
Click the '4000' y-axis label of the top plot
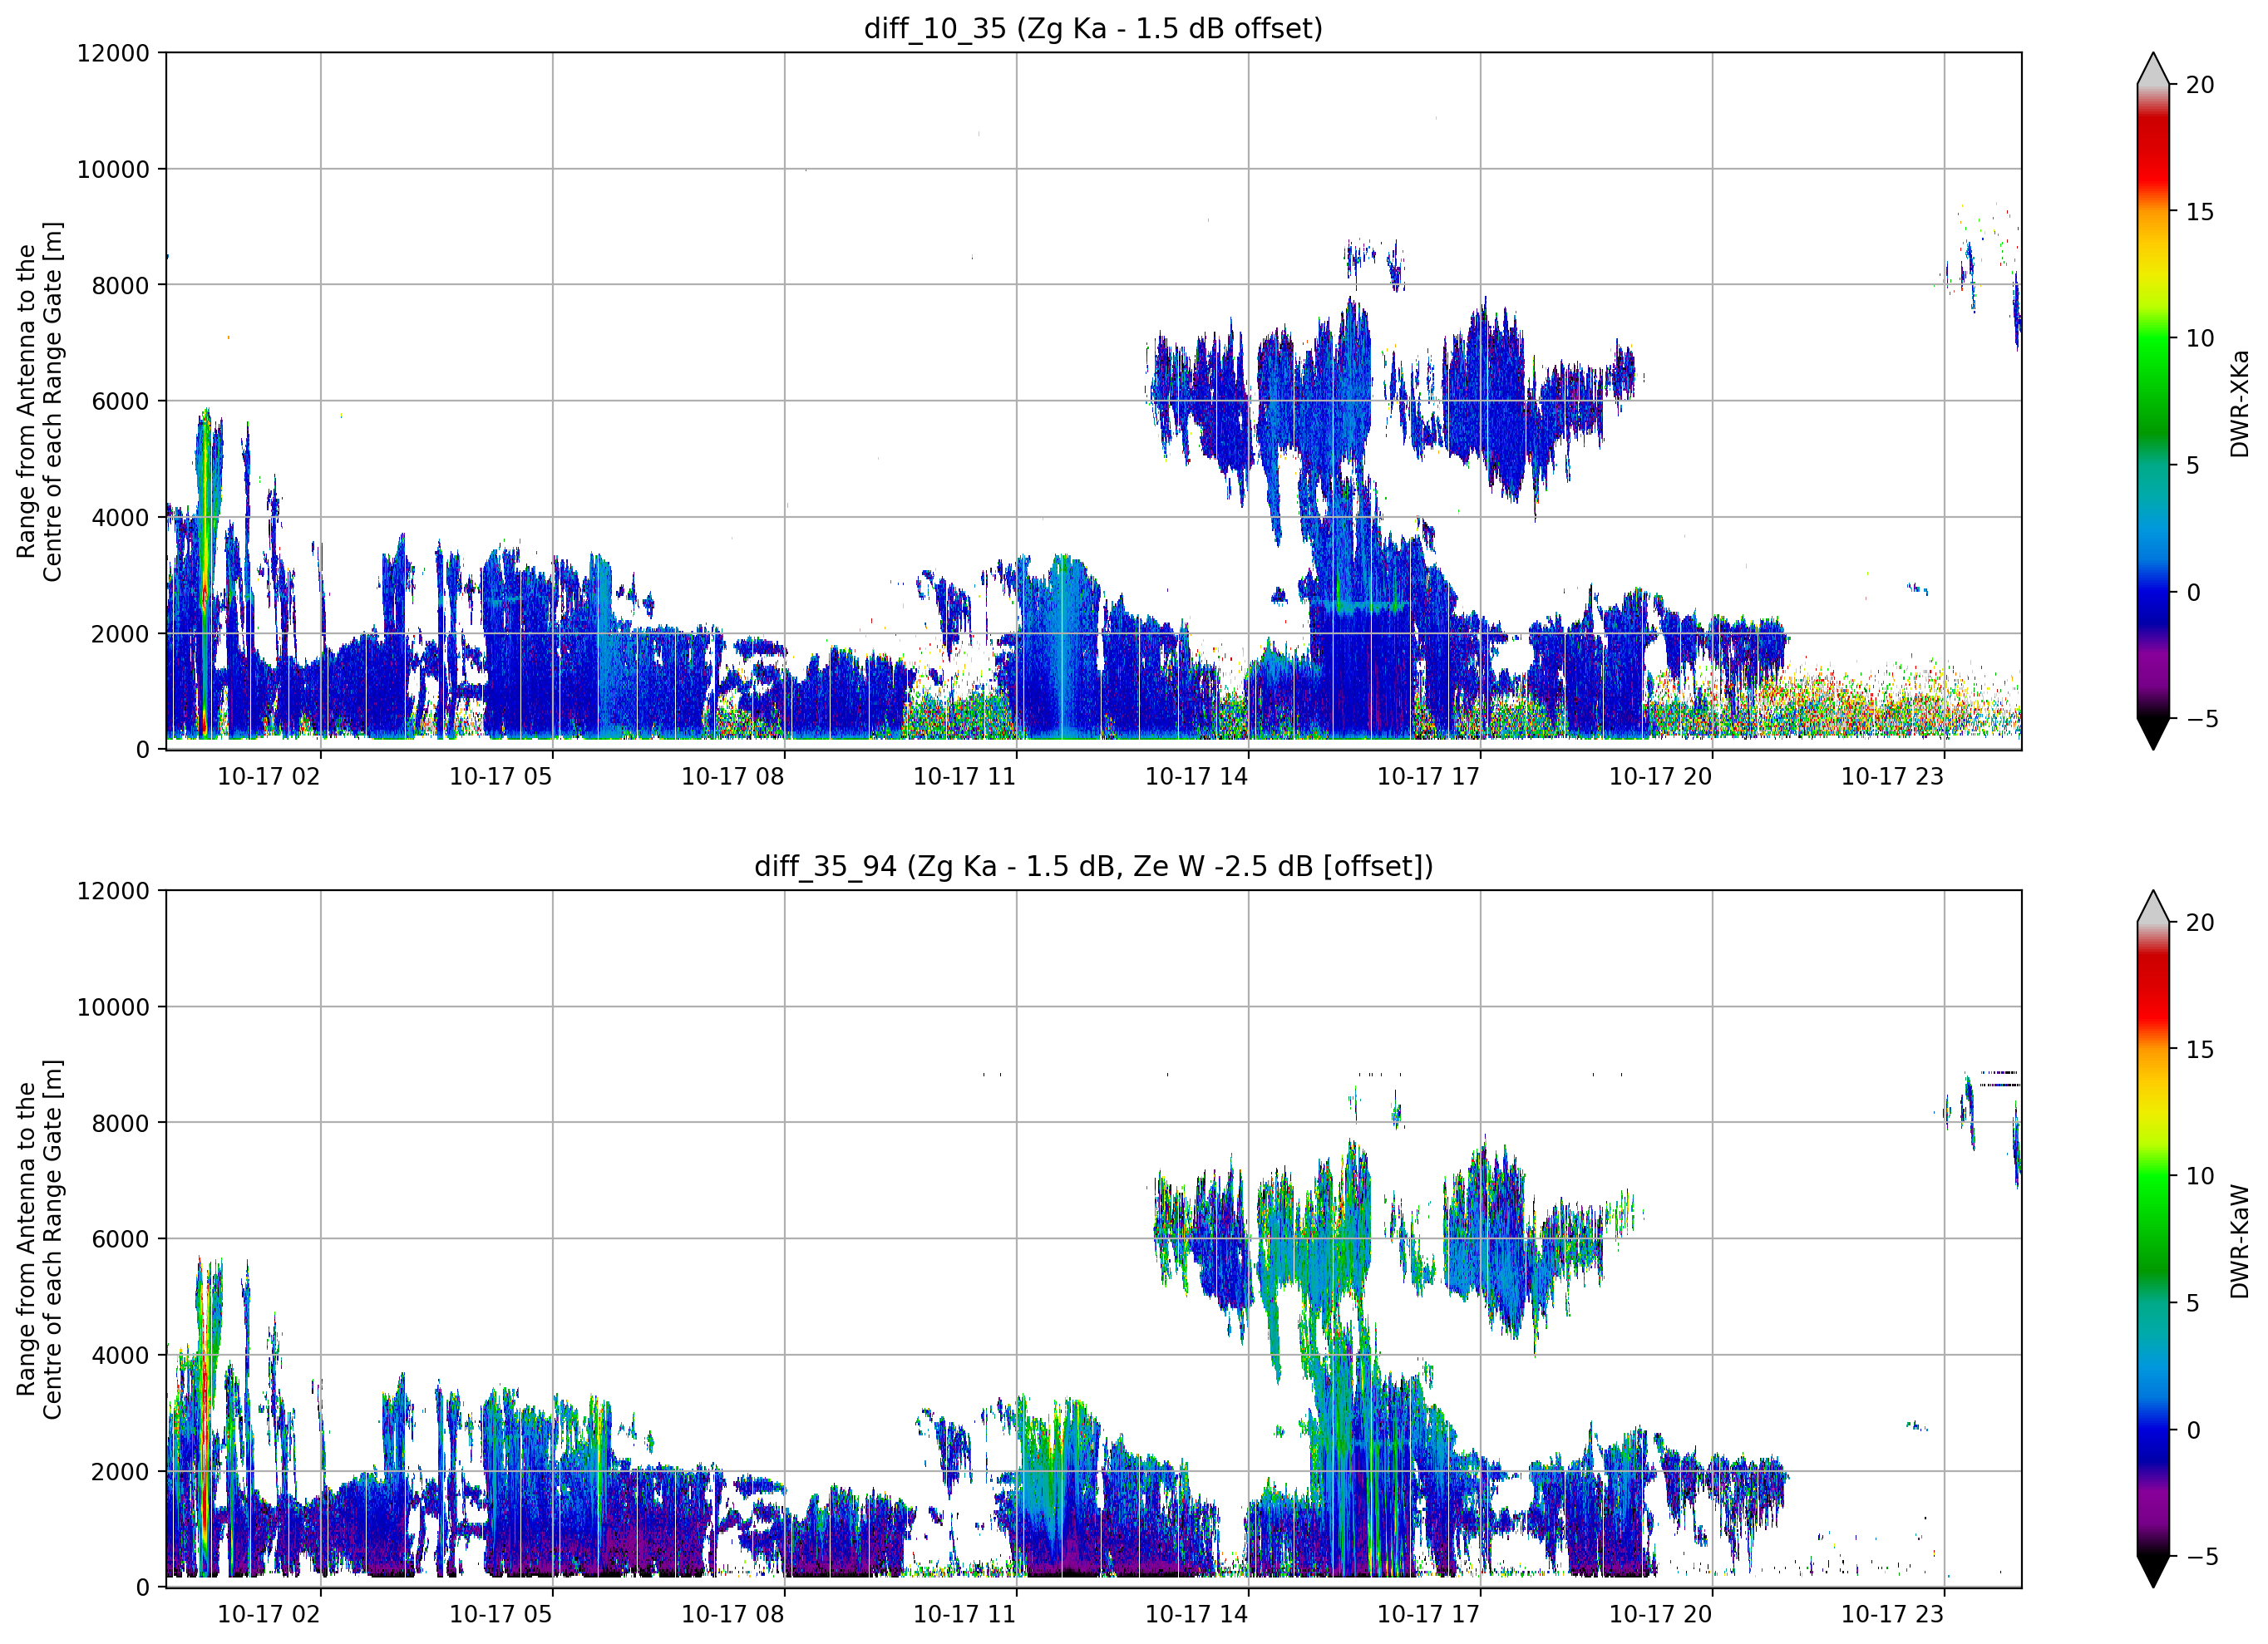click(x=120, y=517)
